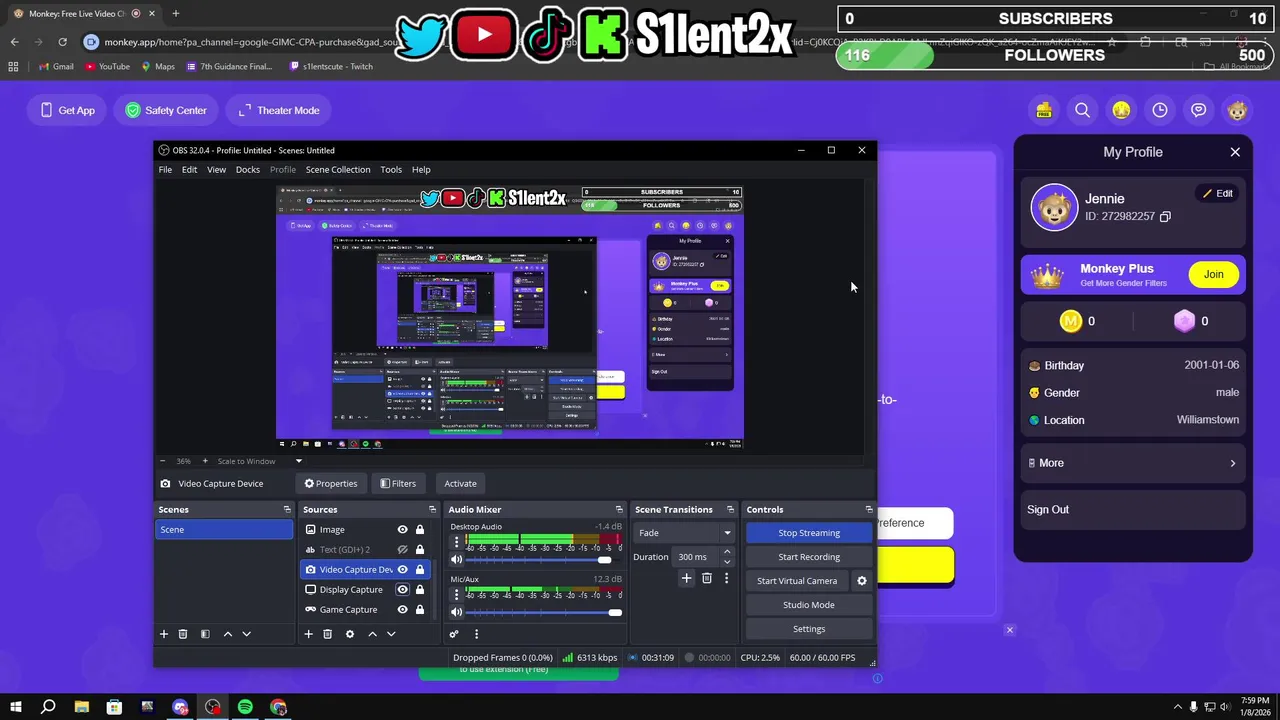Mute Desktop Audio speaker icon

[x=456, y=560]
